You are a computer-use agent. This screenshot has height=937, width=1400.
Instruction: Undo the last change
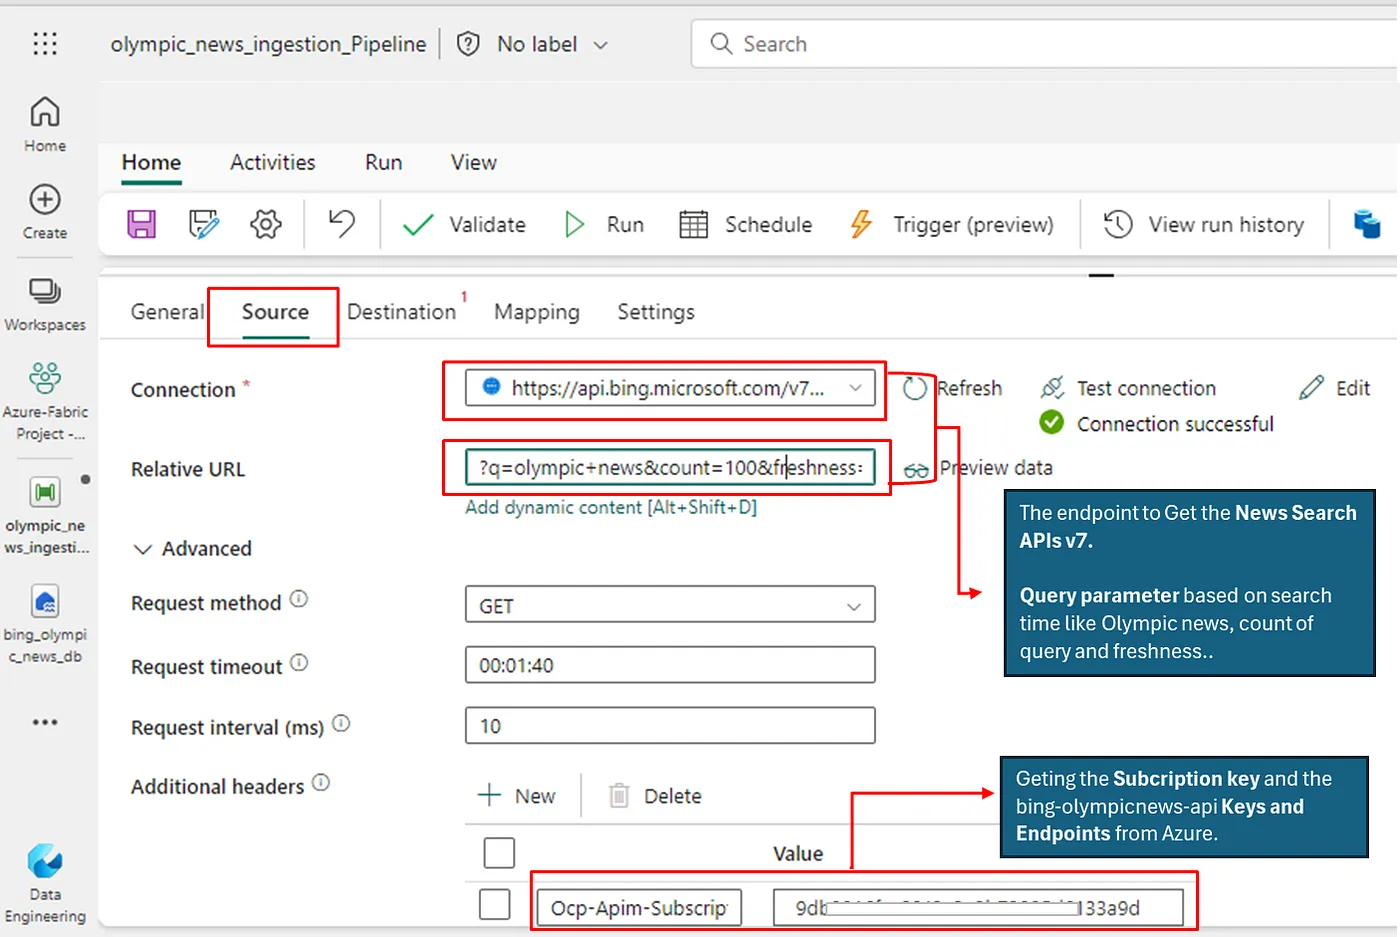point(342,223)
